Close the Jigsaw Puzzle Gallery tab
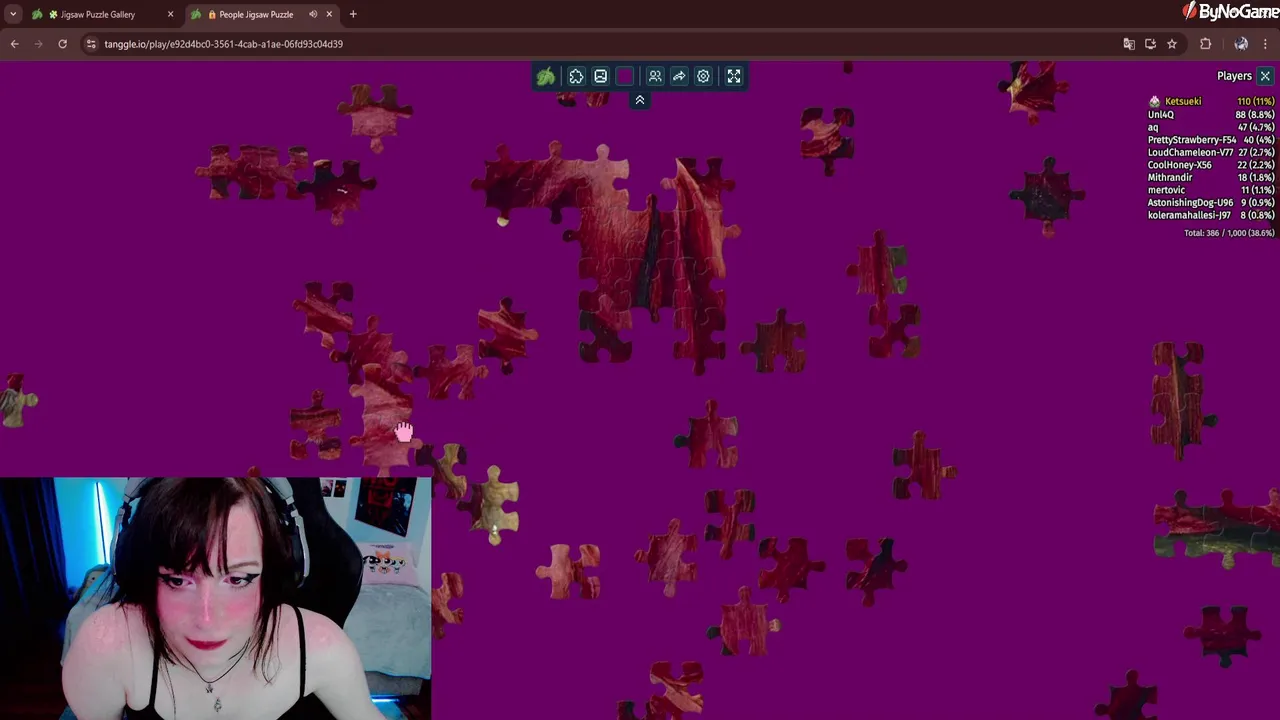The image size is (1280, 720). (170, 14)
